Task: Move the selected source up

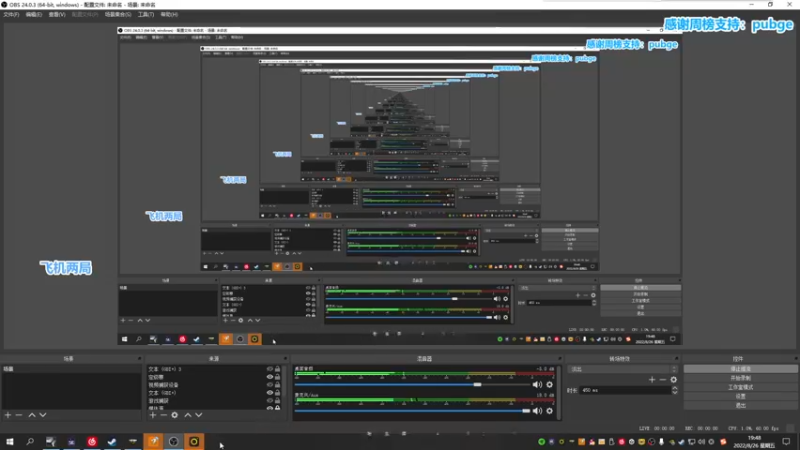Action: 187,415
